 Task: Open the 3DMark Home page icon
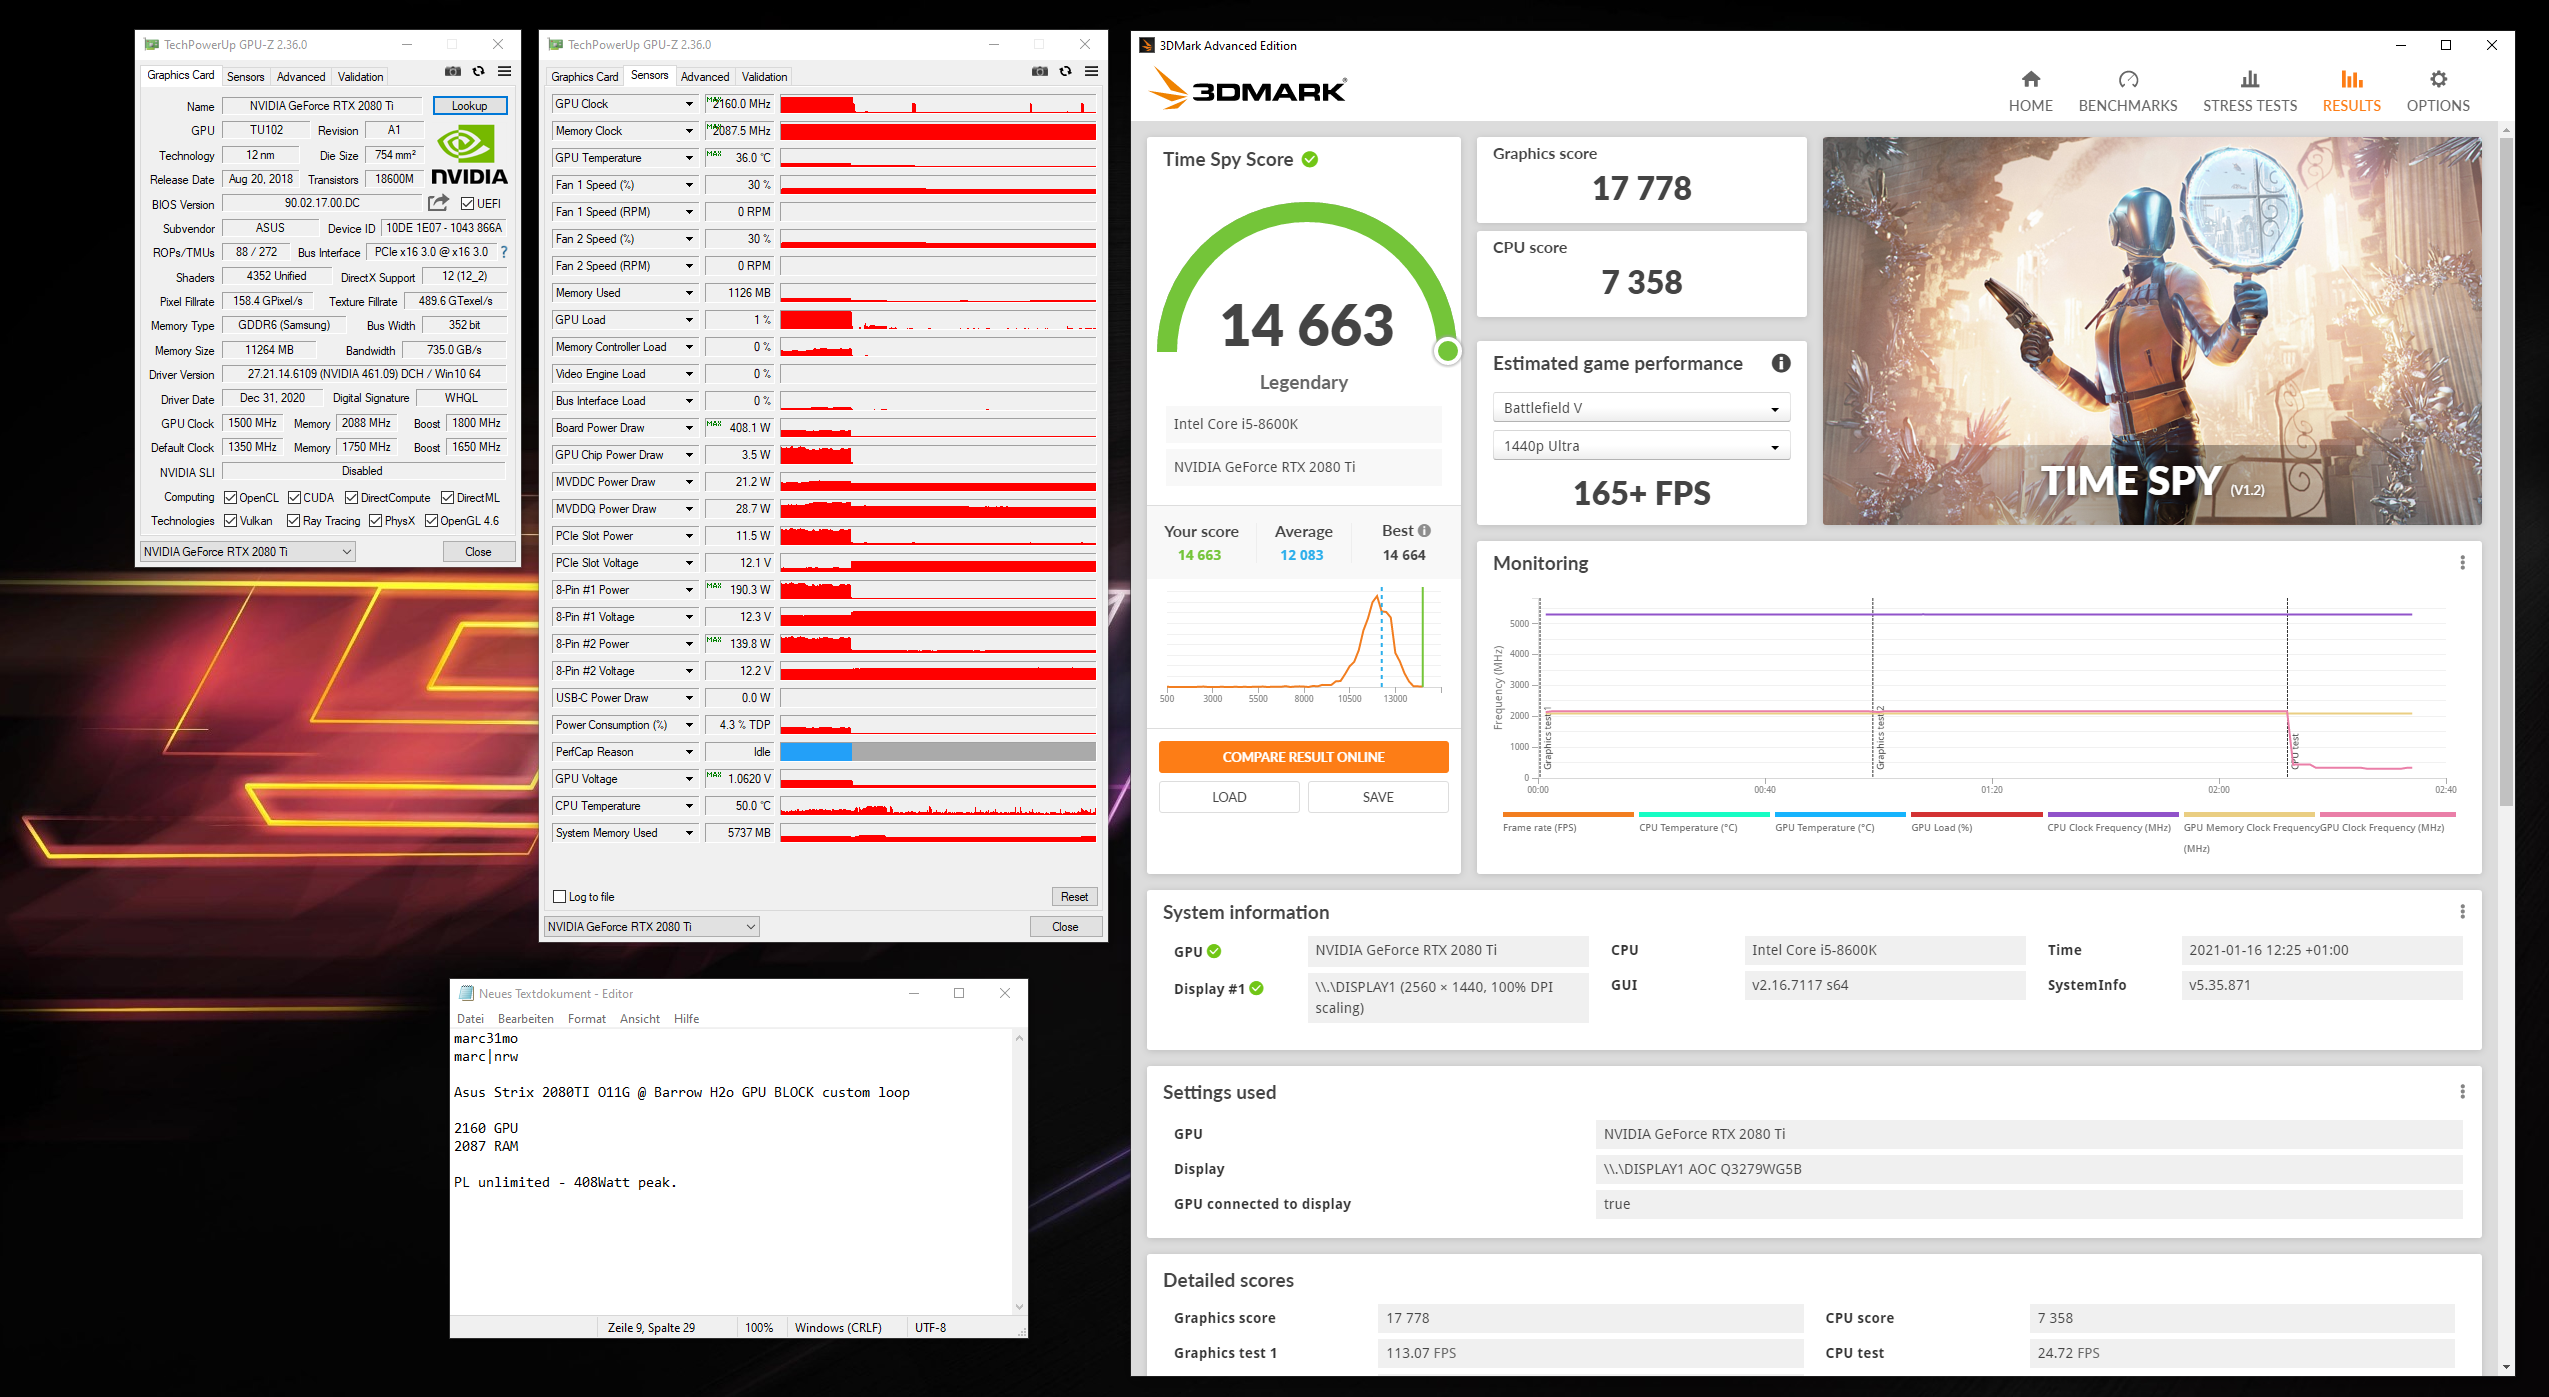point(2030,80)
